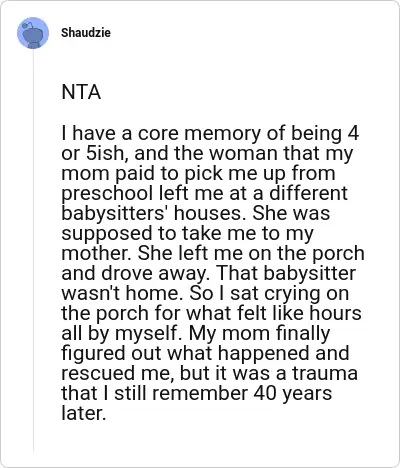Click the line "mom paid to pick me up from"

click(198, 173)
